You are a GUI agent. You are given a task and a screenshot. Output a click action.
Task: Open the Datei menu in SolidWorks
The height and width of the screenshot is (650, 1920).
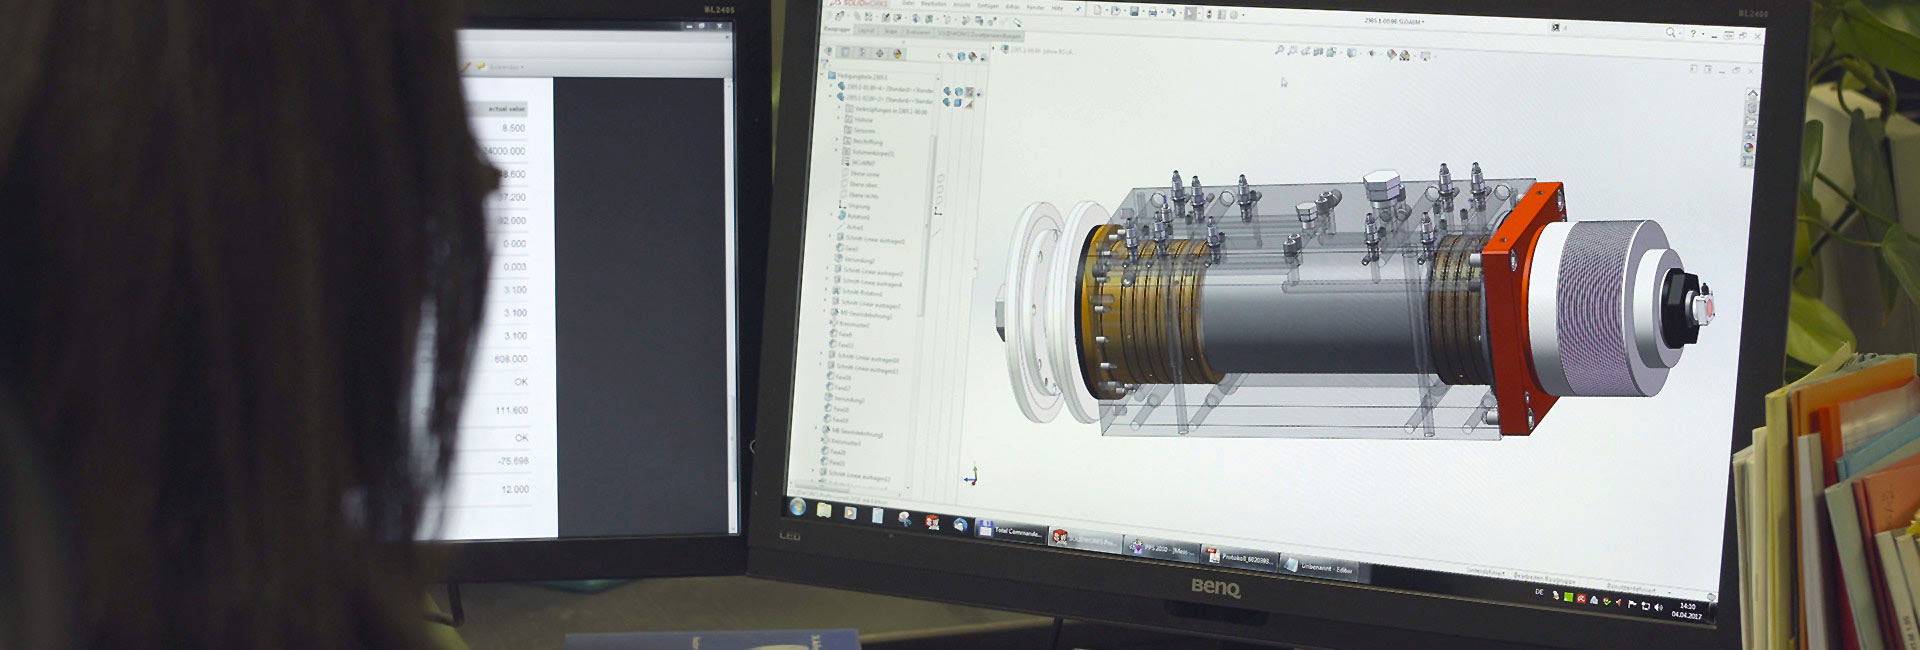tap(909, 3)
